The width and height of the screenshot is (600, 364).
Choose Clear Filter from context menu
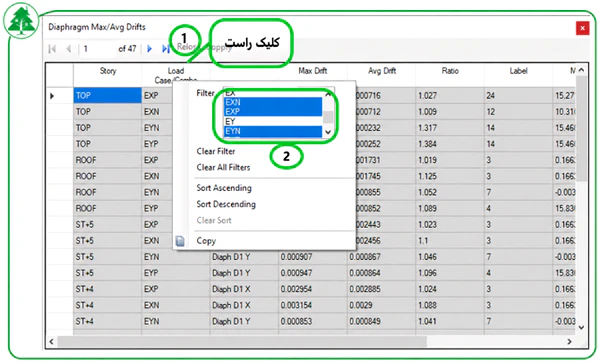click(x=216, y=151)
